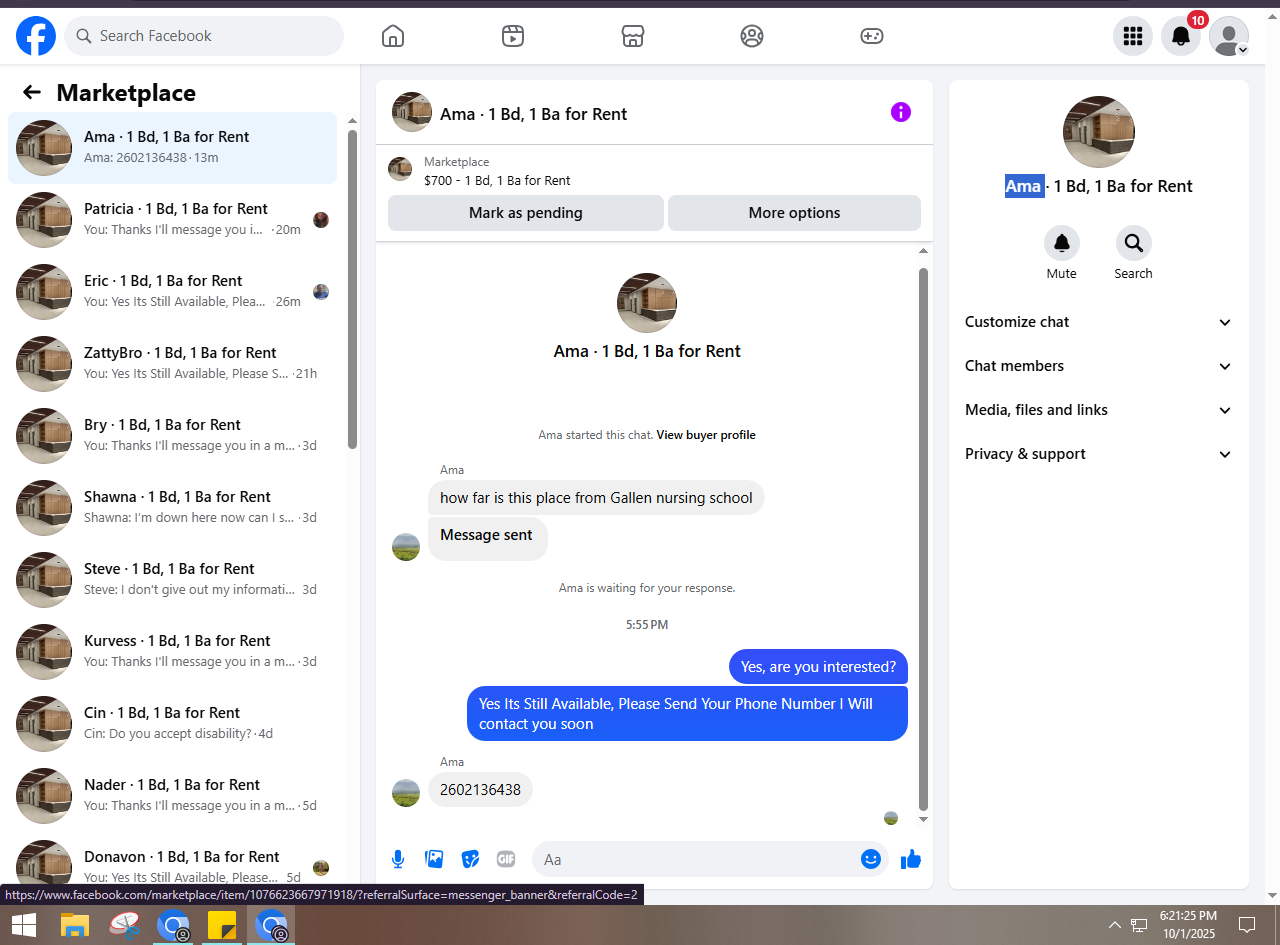Open the Eric rental conversation

coord(173,292)
